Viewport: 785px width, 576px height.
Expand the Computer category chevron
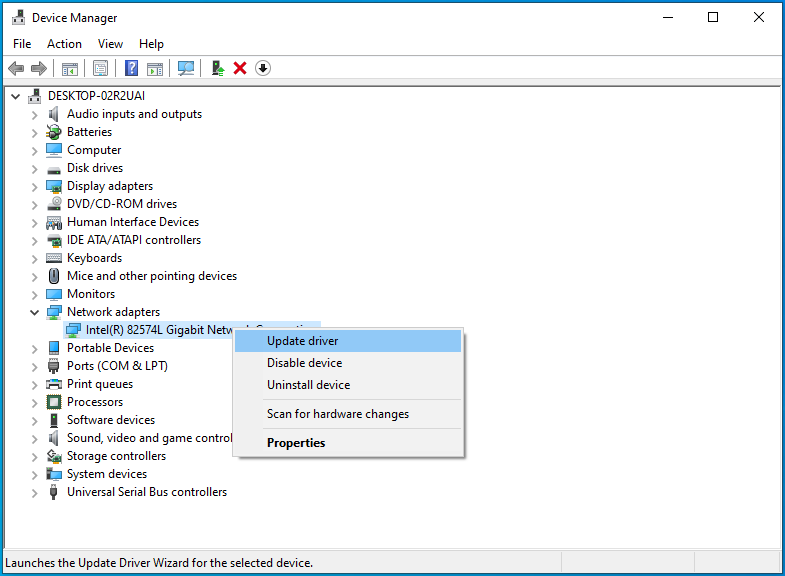click(x=35, y=151)
